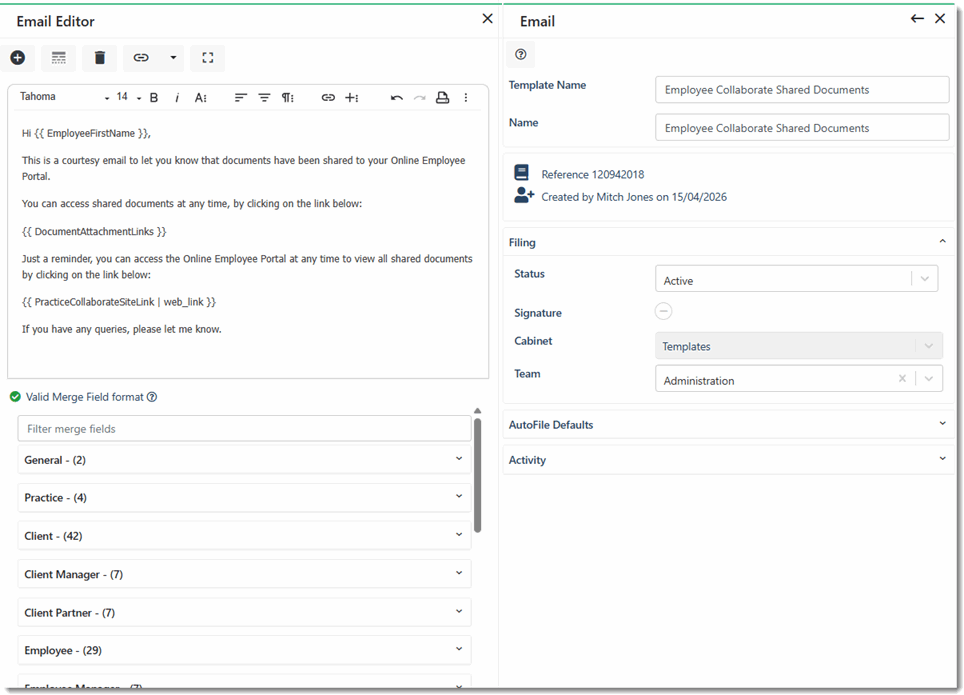Click the undo icon
964x695 pixels.
[x=397, y=98]
